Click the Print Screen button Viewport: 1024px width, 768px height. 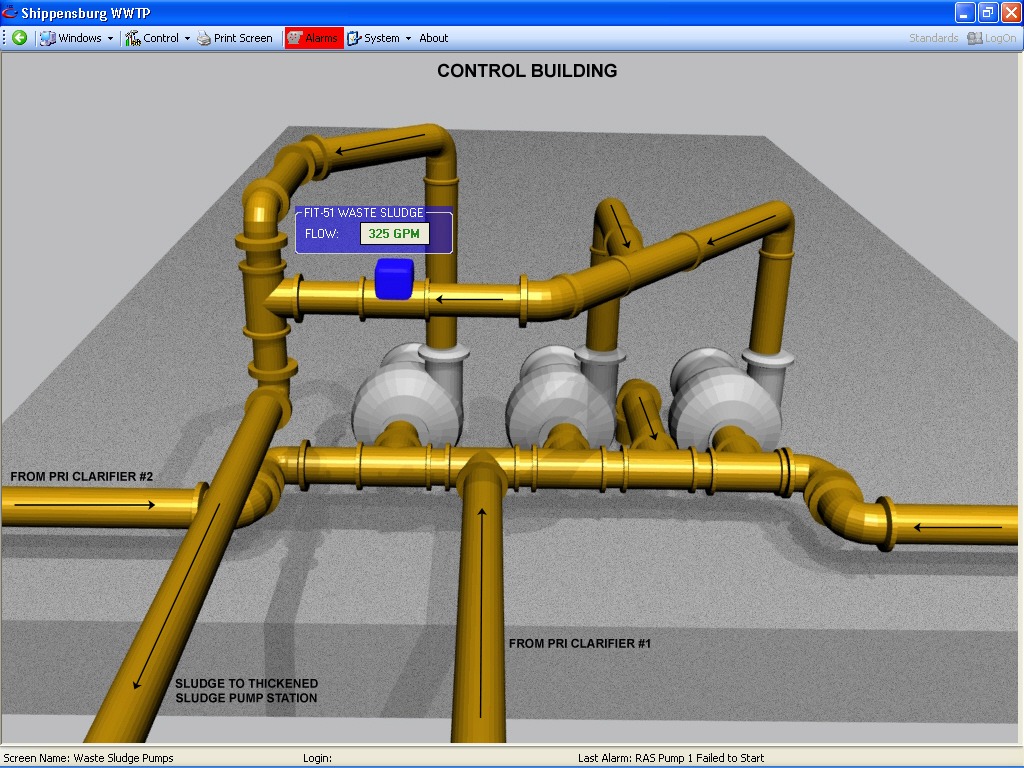pos(235,38)
